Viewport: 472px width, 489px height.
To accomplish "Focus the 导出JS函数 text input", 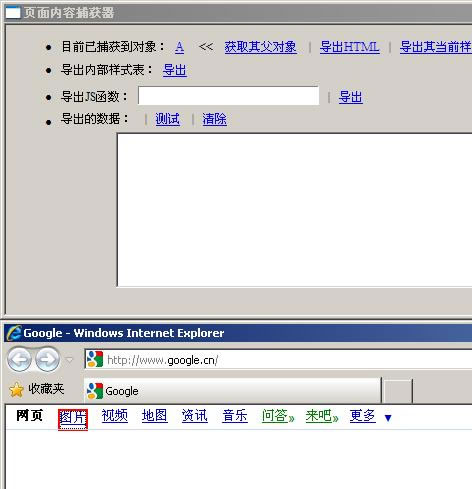I will pos(229,96).
